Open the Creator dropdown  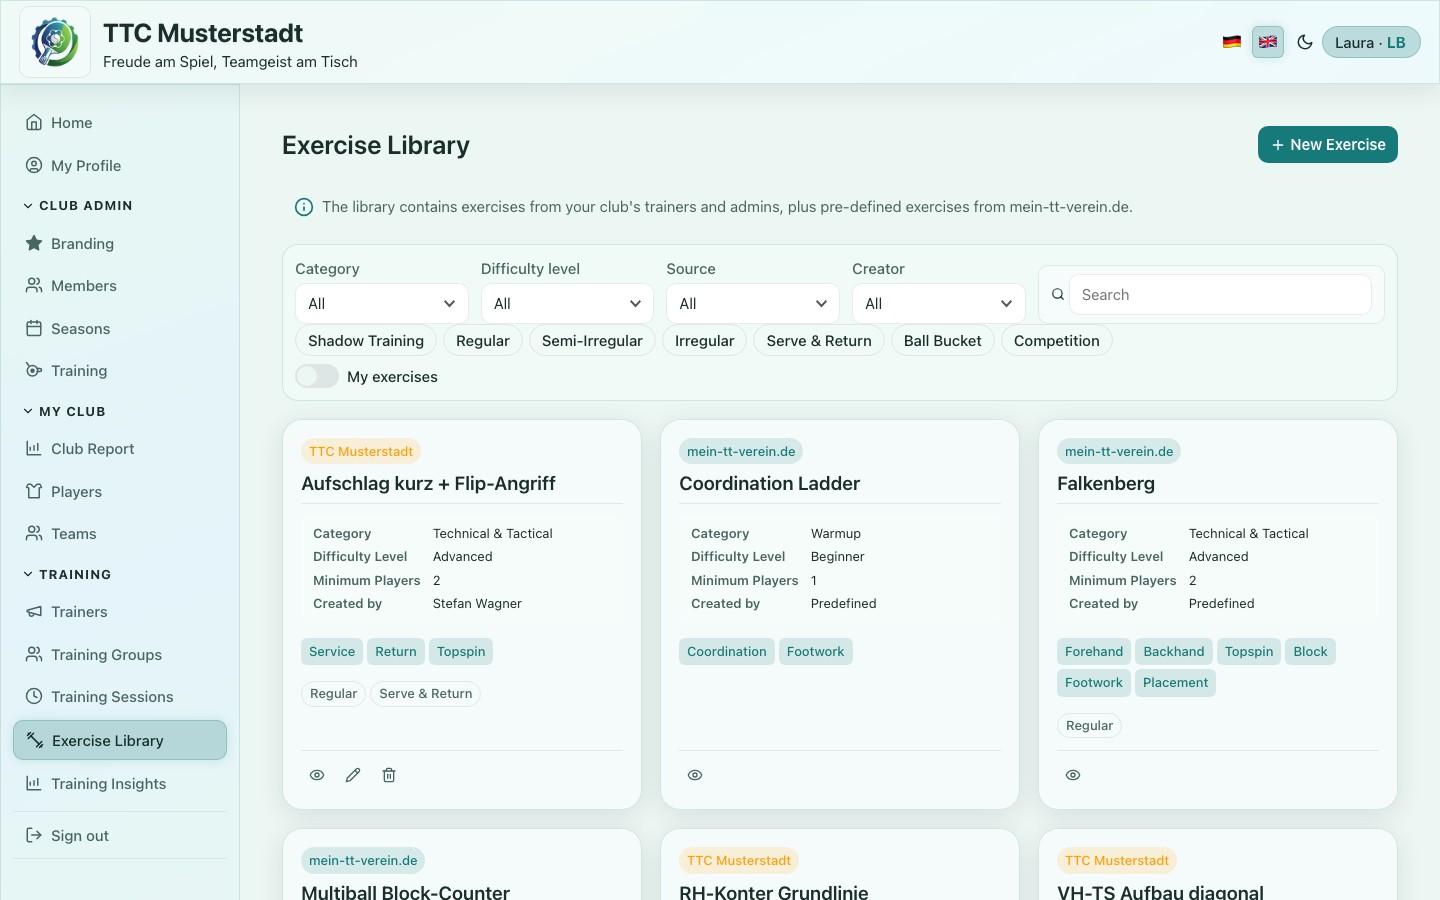939,303
